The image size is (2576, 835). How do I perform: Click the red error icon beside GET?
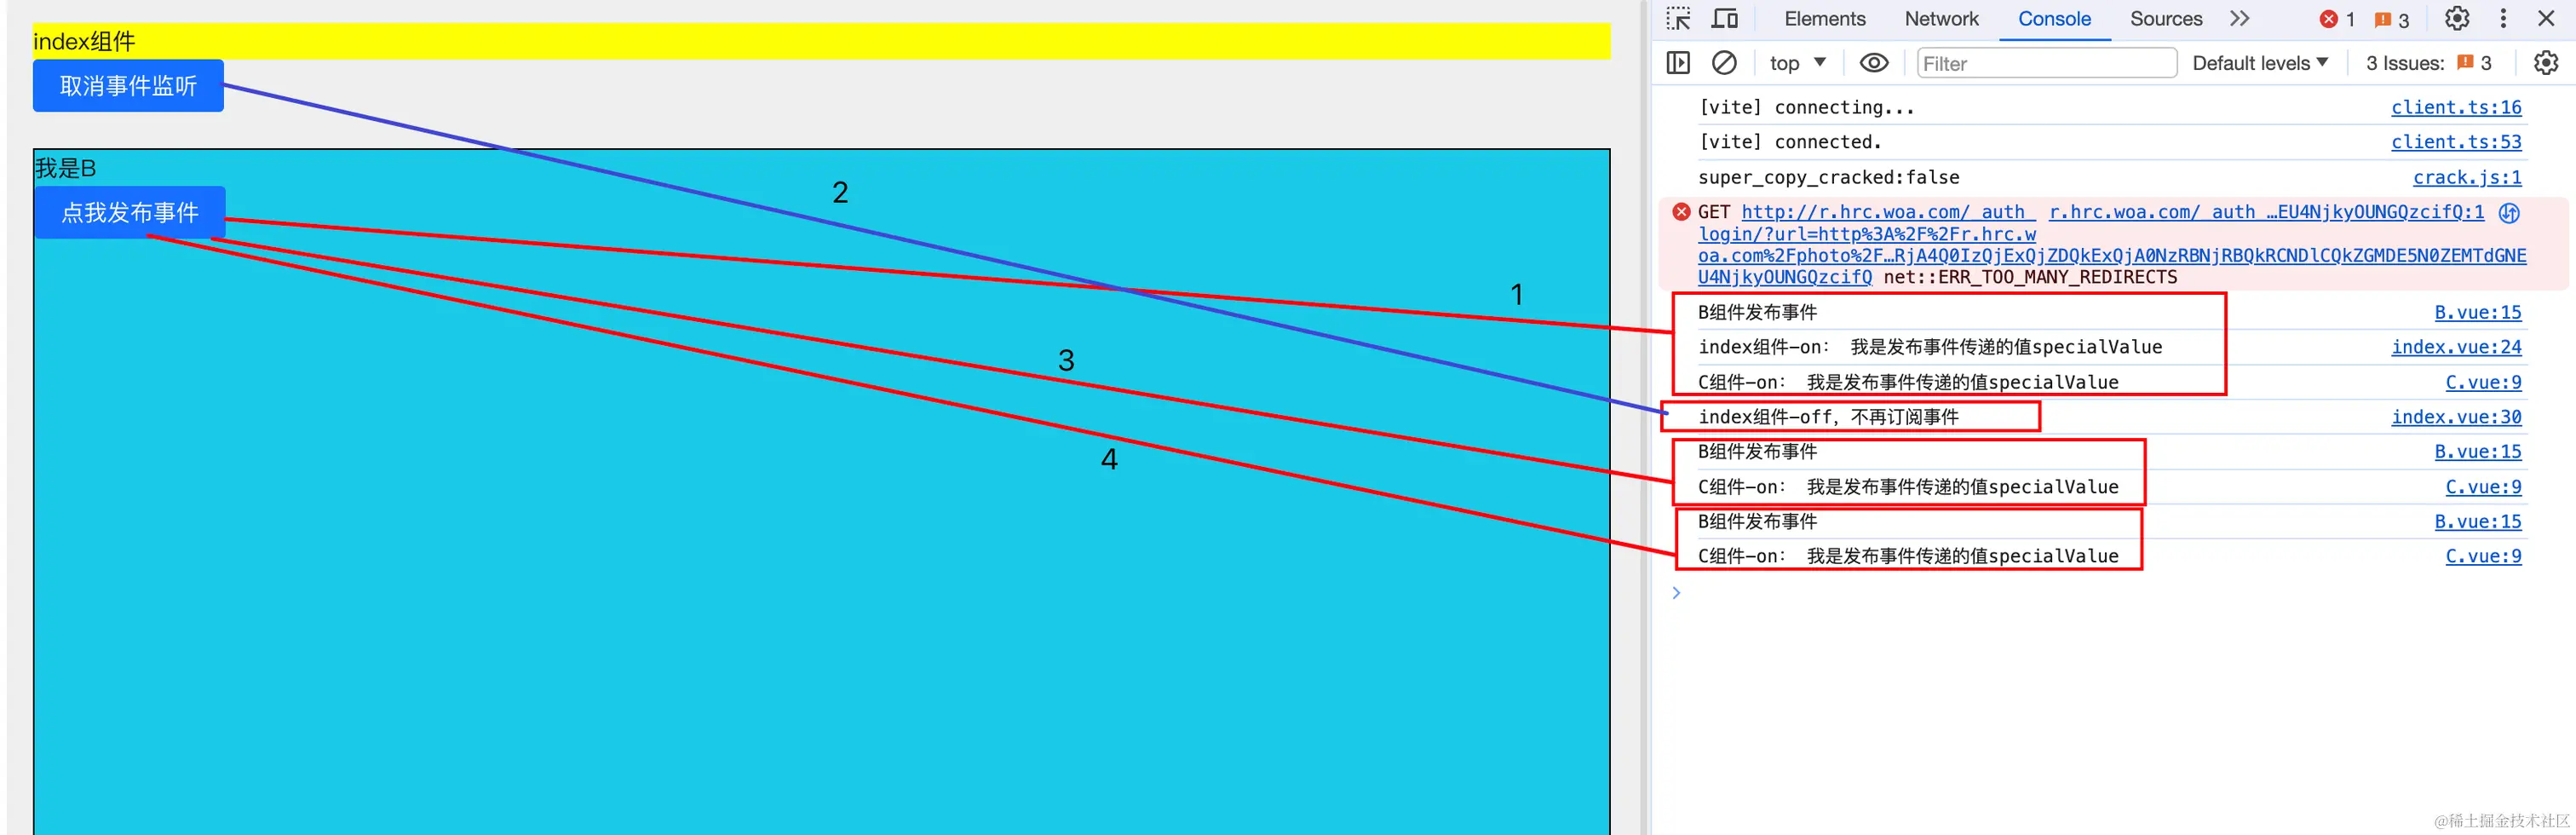(x=1682, y=212)
